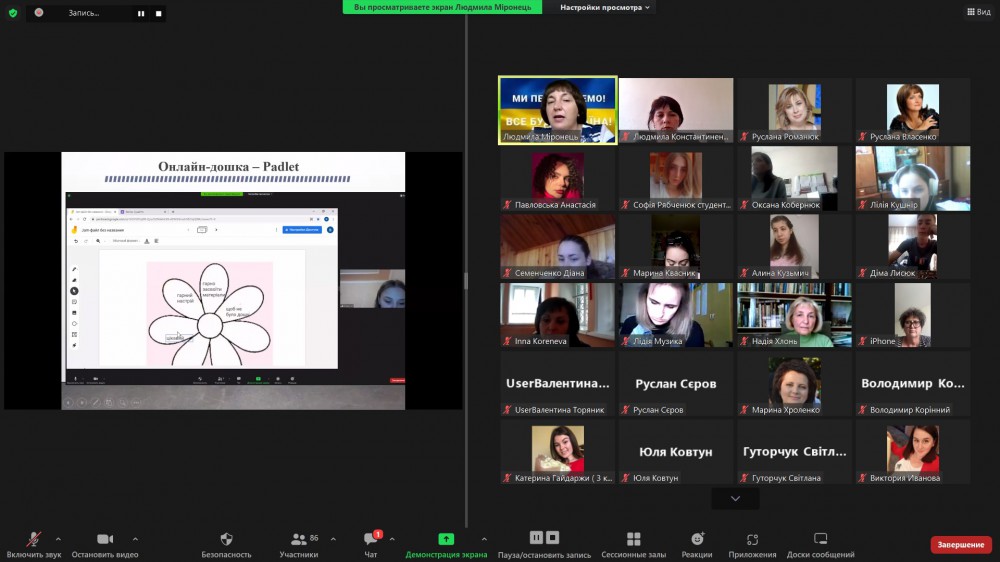
Task: Click the red Завершение end button
Action: pyautogui.click(x=960, y=545)
